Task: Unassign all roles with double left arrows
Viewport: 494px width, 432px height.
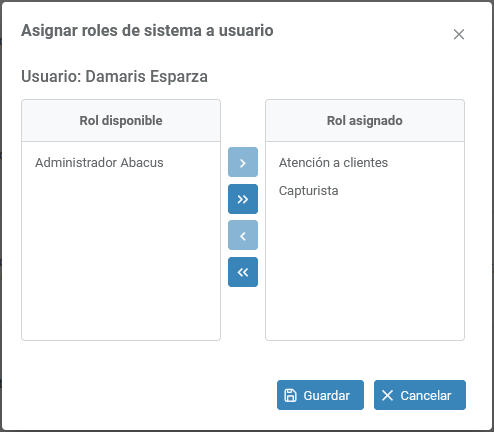Action: [243, 272]
